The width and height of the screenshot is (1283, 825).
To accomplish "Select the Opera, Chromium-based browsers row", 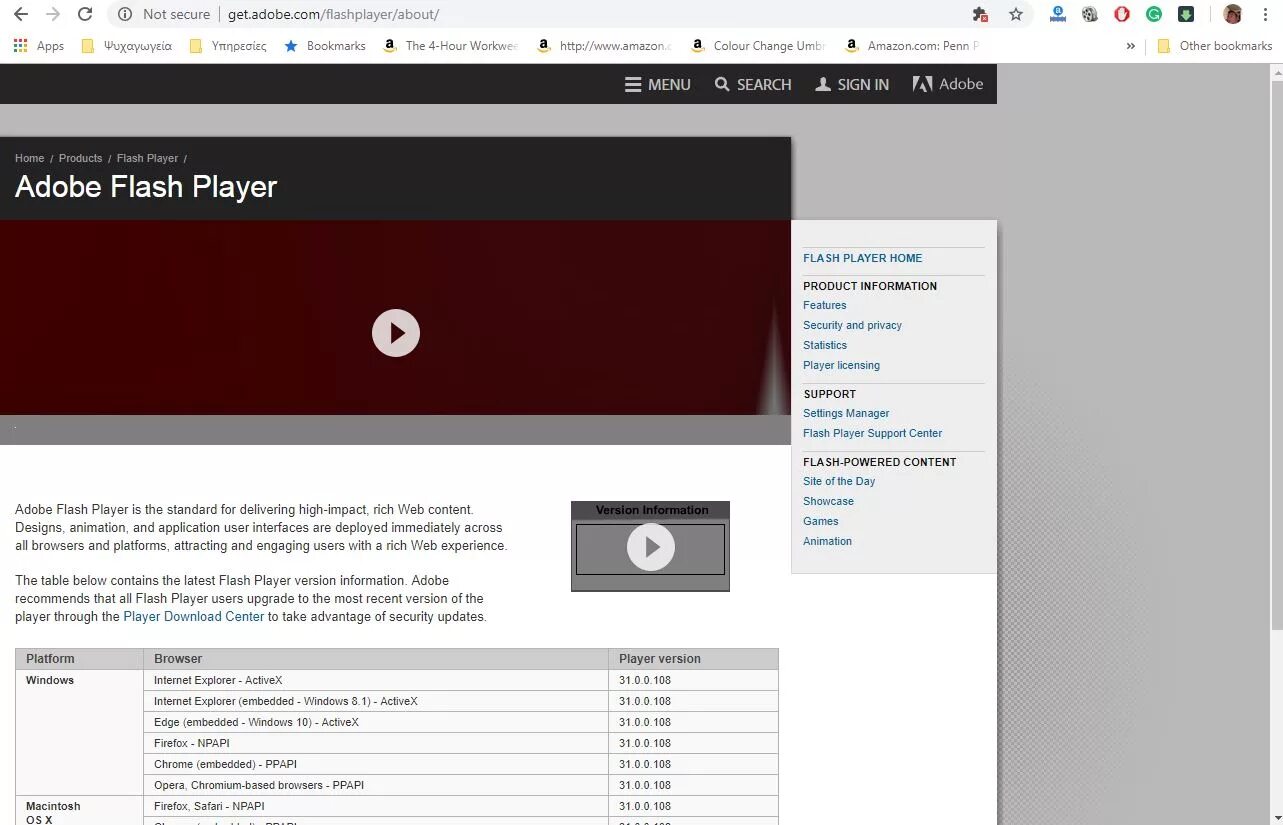I will (x=461, y=785).
